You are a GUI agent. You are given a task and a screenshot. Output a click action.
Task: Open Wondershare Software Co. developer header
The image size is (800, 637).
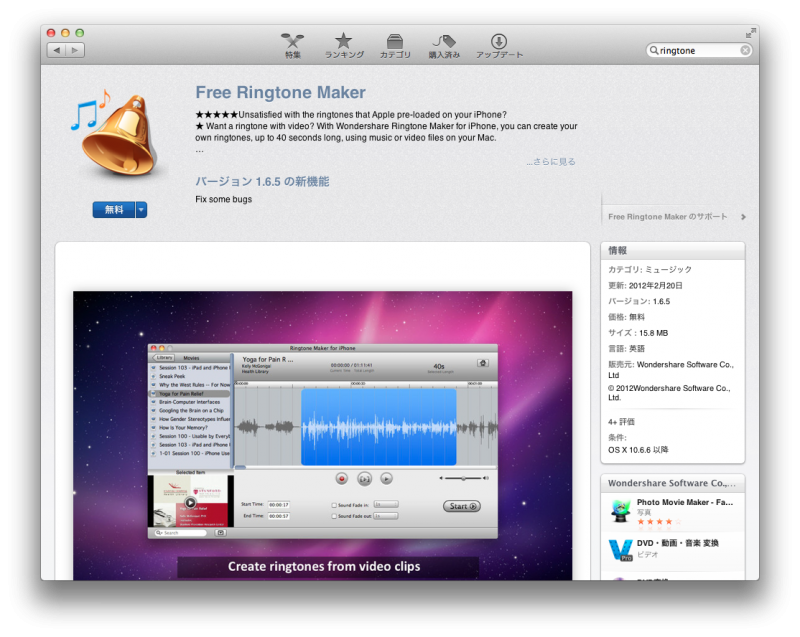[671, 483]
